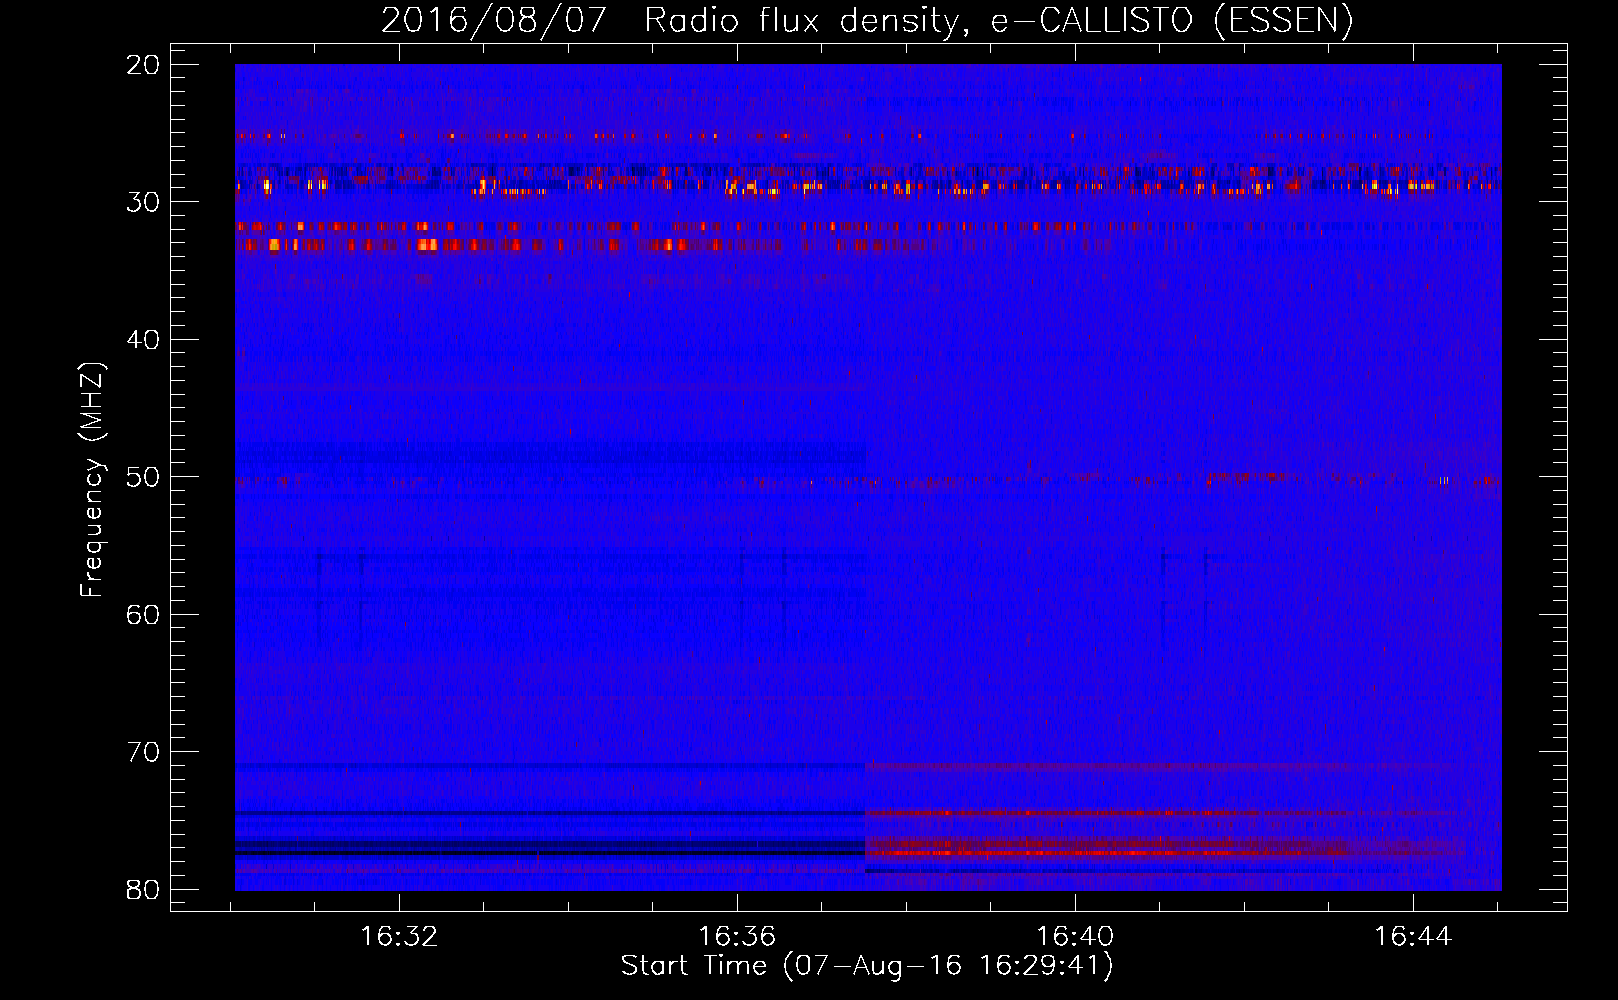The width and height of the screenshot is (1618, 1000).
Task: Click the 16:32 time tick label
Action: [x=399, y=936]
